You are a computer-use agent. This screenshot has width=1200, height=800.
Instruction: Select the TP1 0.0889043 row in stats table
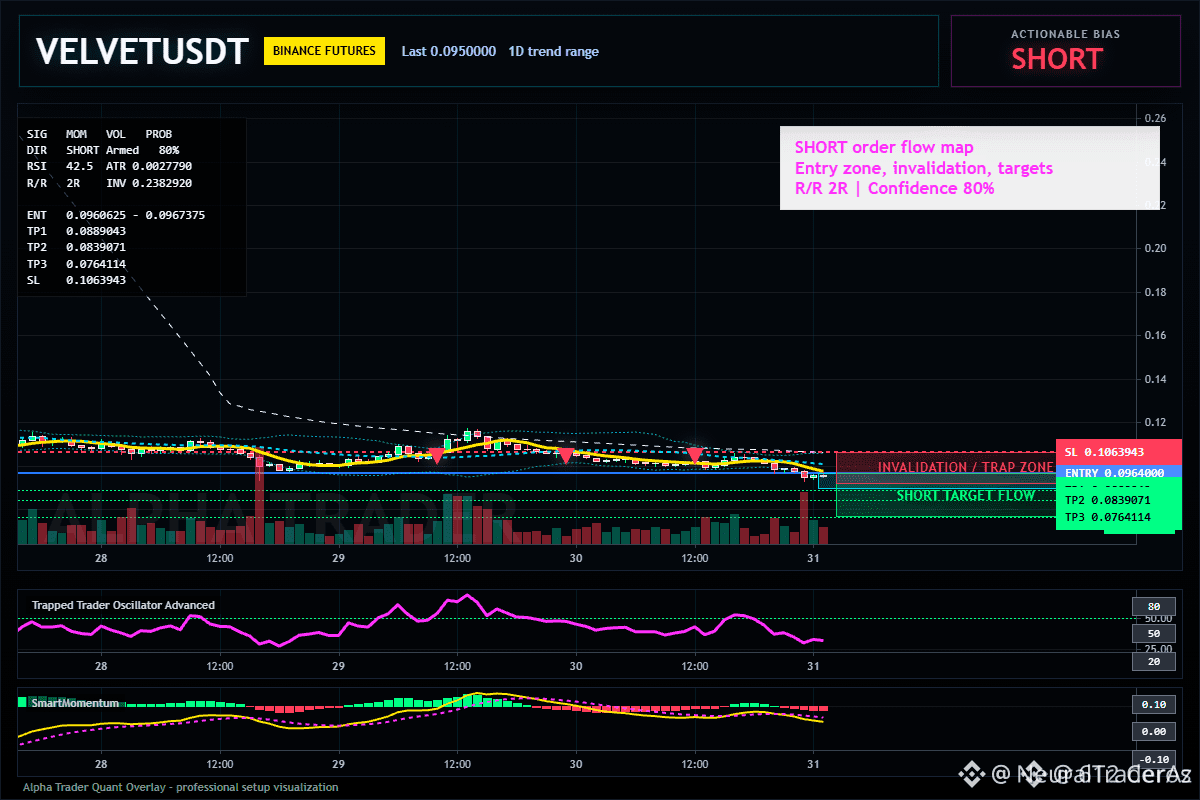[x=76, y=231]
